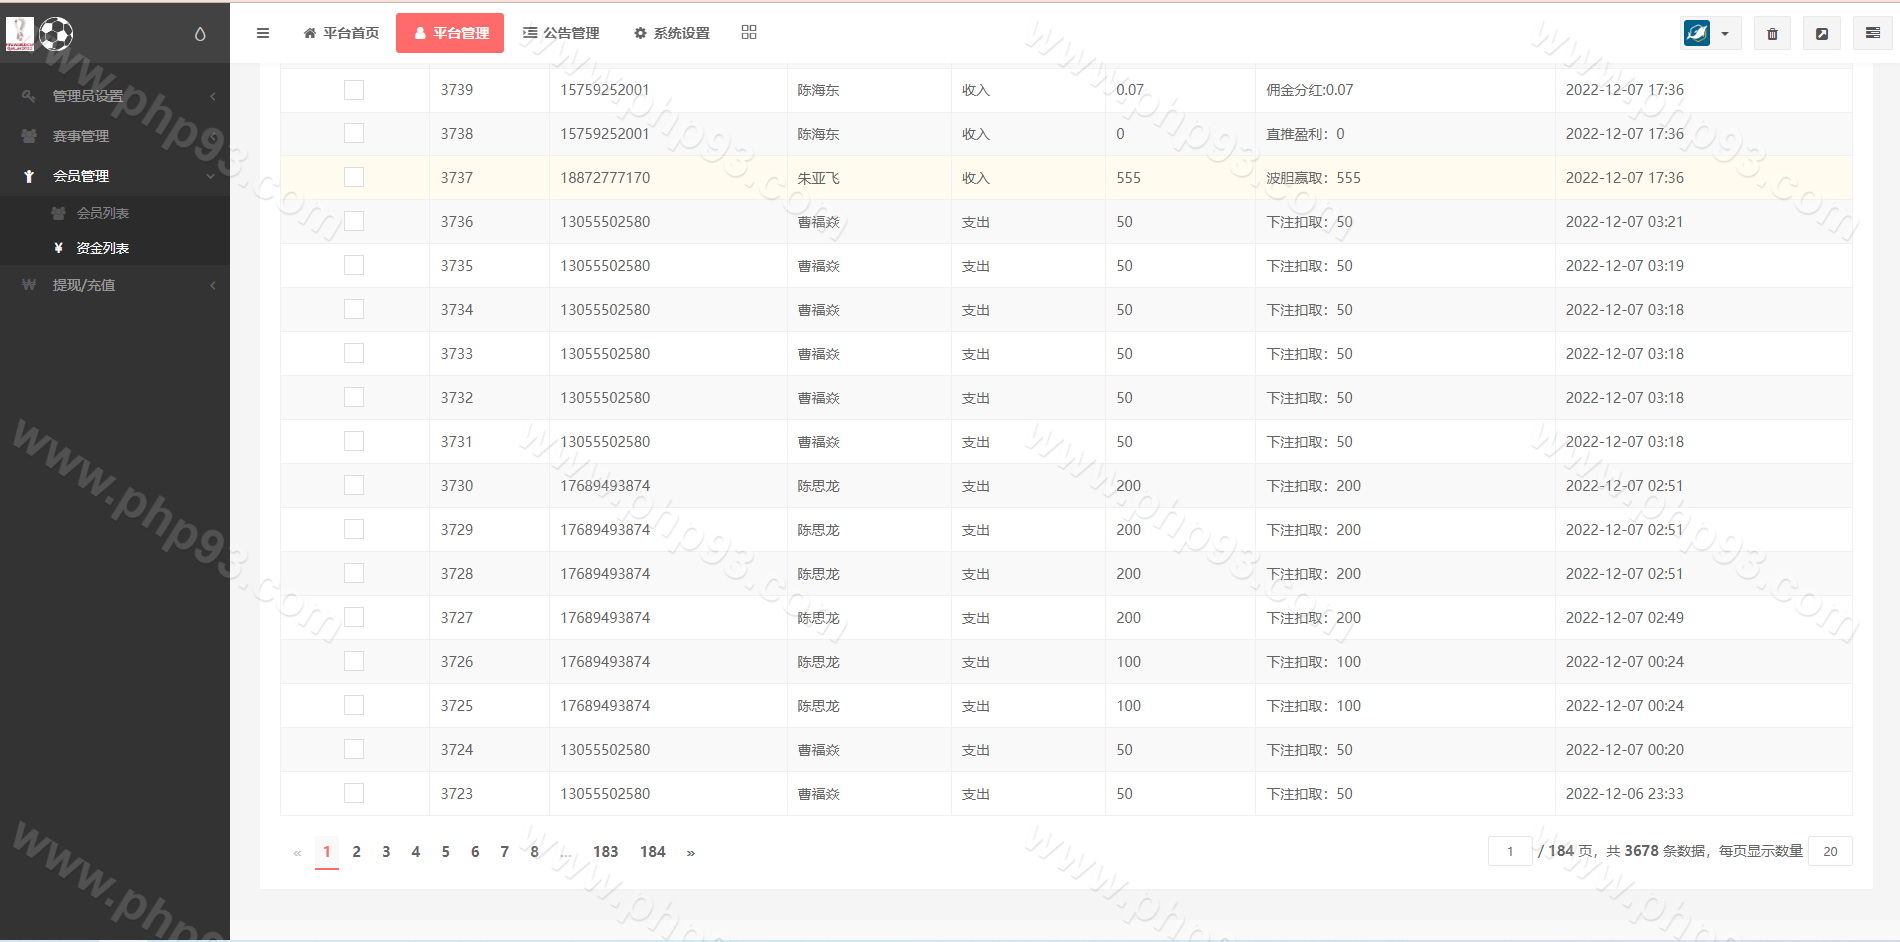Click the trash icon in top bar
1900x942 pixels.
tap(1772, 34)
